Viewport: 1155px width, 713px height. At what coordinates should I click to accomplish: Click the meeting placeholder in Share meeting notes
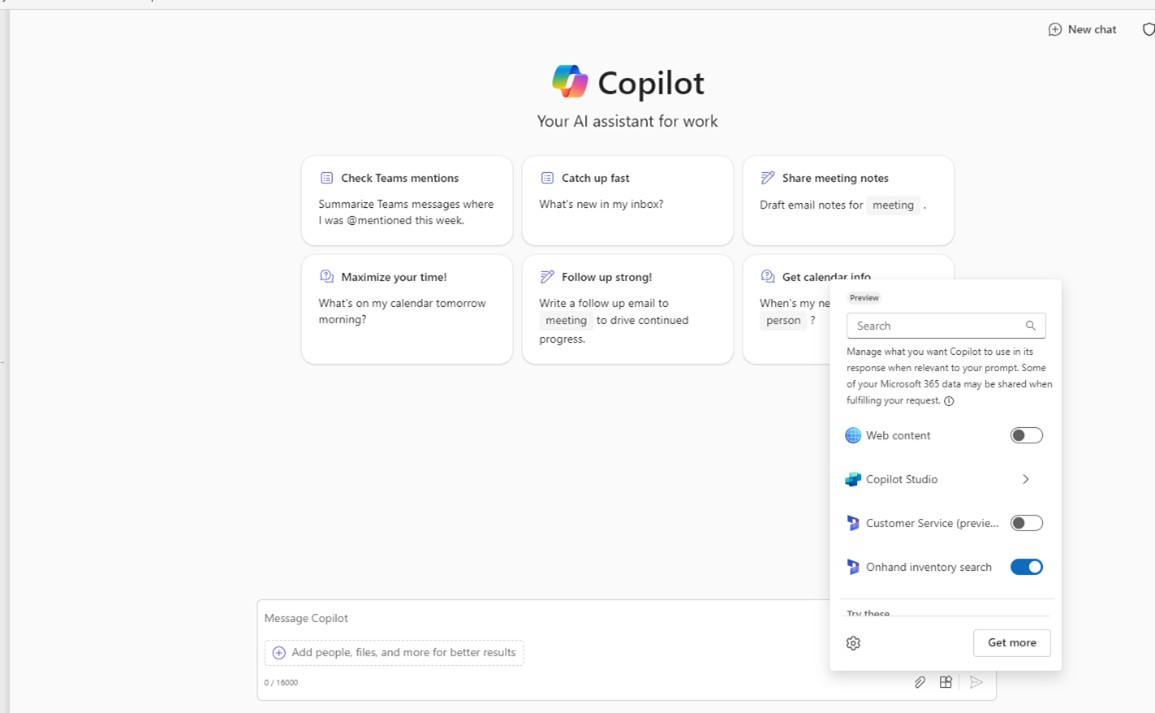(x=893, y=205)
